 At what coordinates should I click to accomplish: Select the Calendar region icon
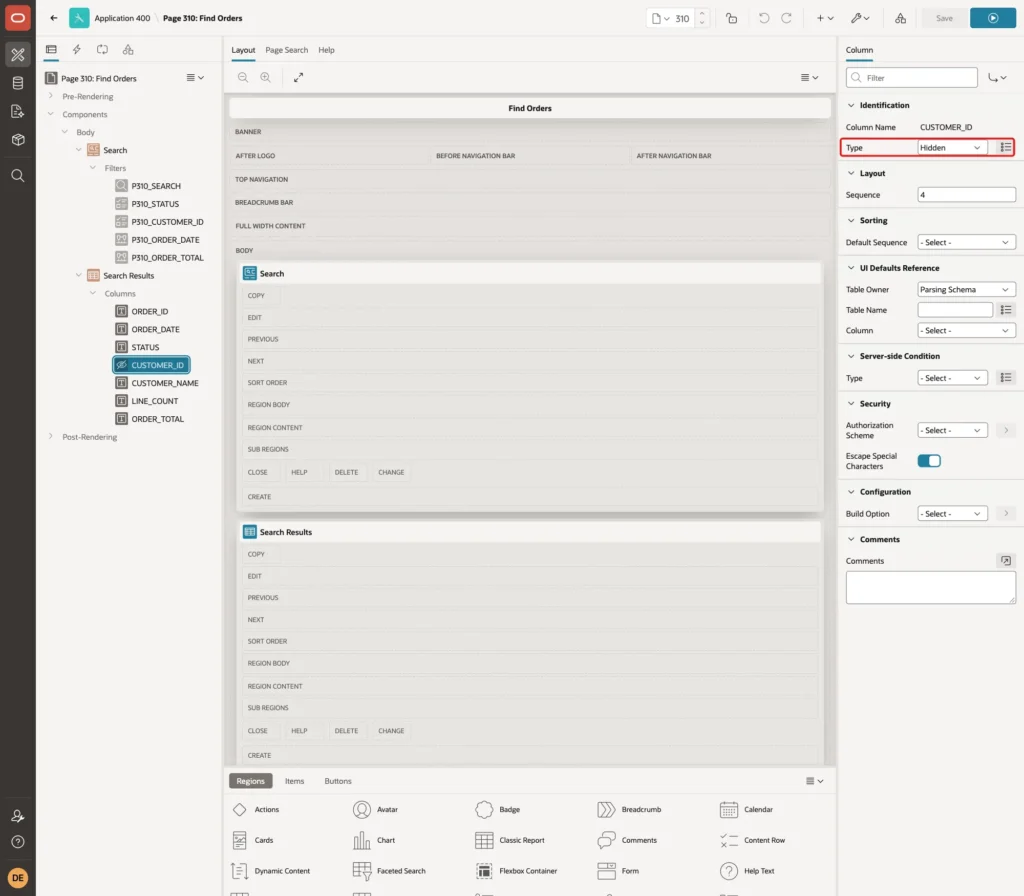pyautogui.click(x=729, y=809)
